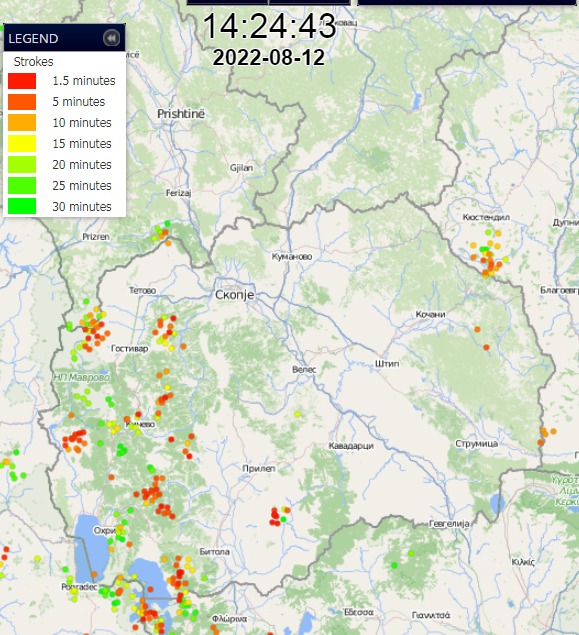Click the Φλώρινα town label
The width and height of the screenshot is (579, 635).
pyautogui.click(x=230, y=619)
